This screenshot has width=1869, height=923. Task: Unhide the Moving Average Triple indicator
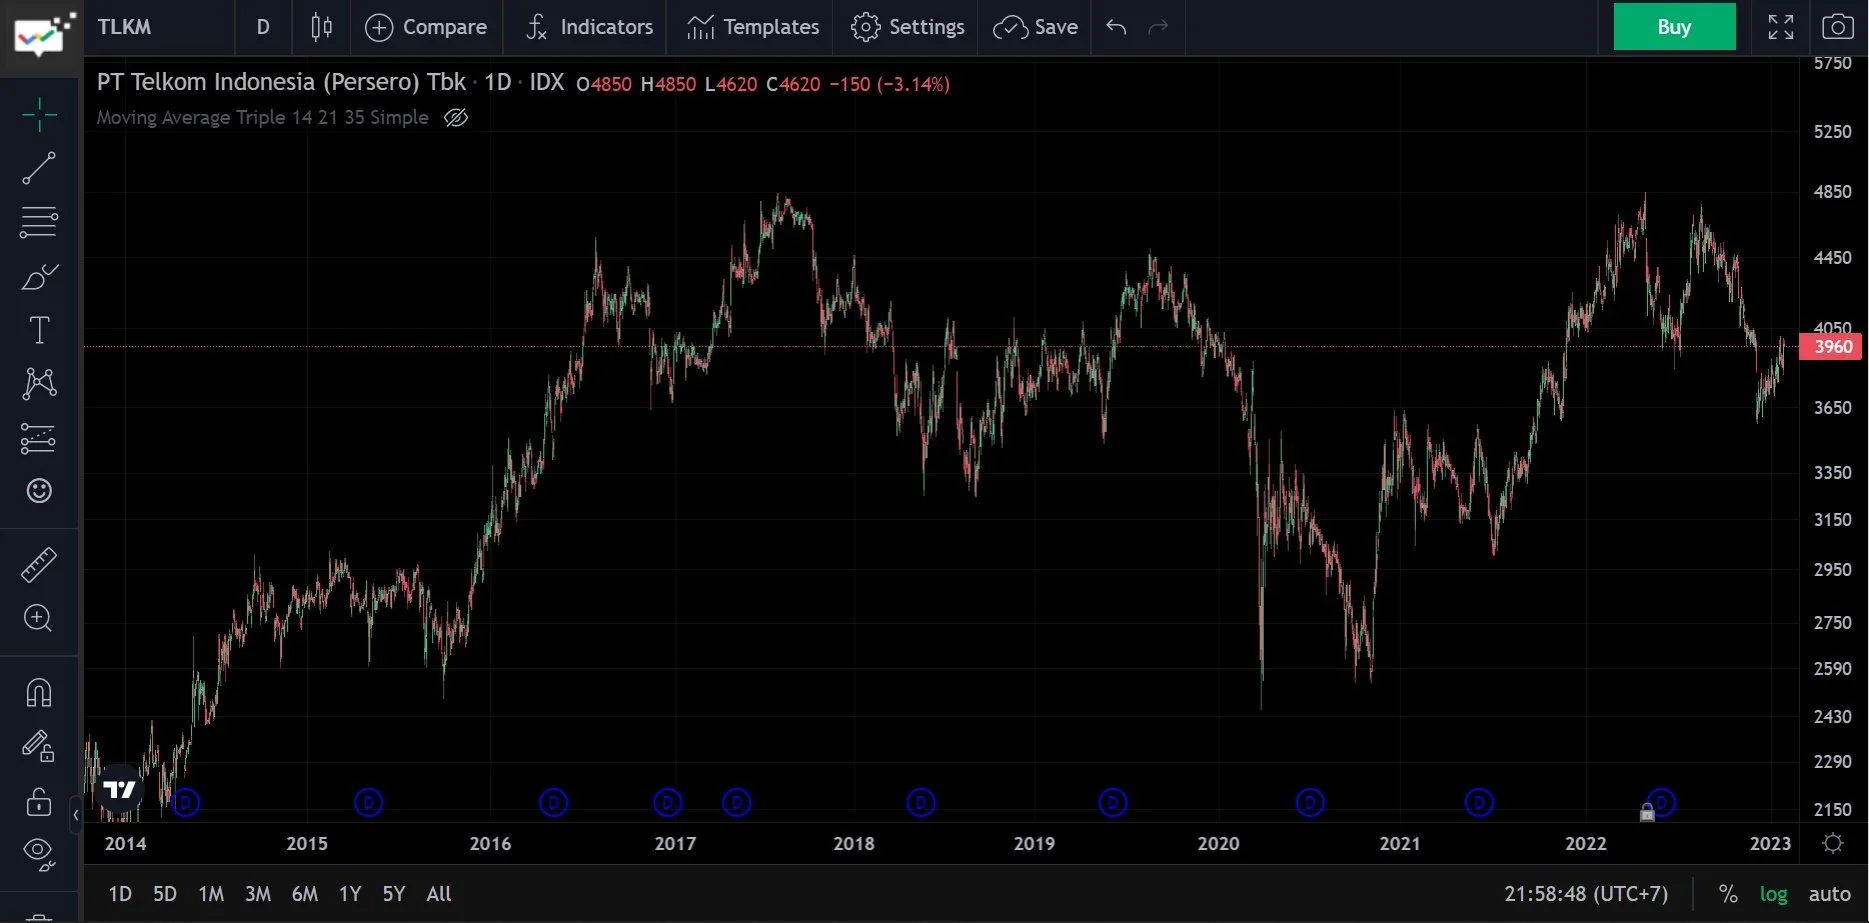456,118
